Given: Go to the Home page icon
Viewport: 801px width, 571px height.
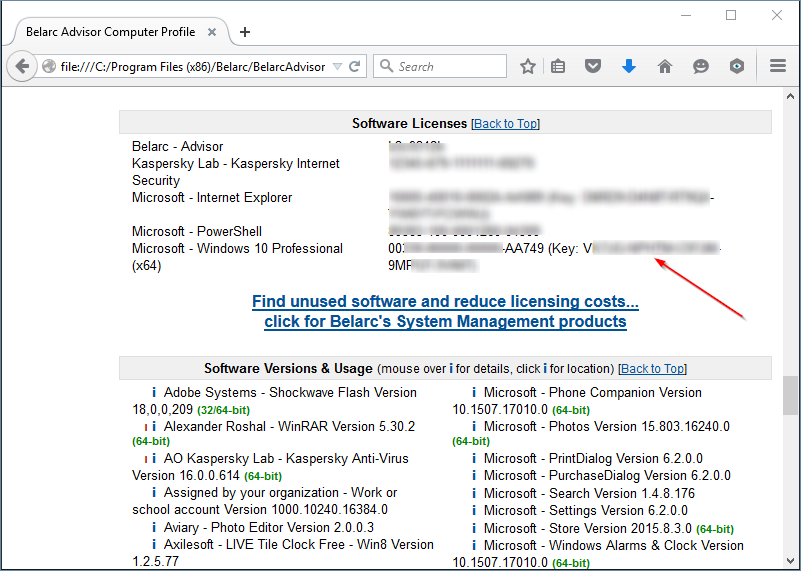Looking at the screenshot, I should [665, 67].
